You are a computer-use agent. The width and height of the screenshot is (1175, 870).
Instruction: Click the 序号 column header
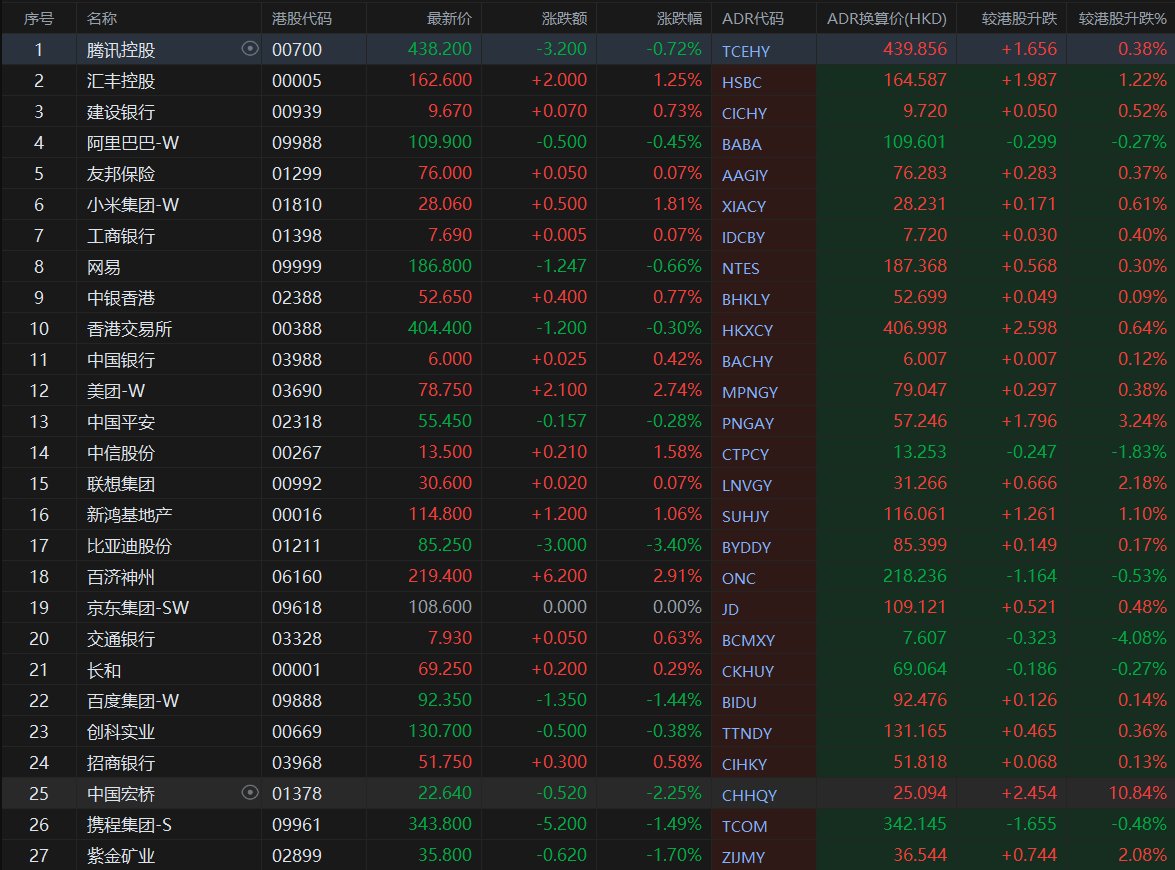[x=38, y=18]
